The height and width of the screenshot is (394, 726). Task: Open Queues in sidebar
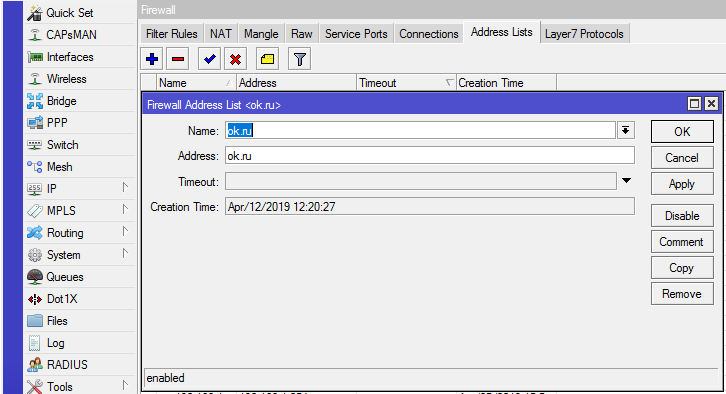coord(80,277)
